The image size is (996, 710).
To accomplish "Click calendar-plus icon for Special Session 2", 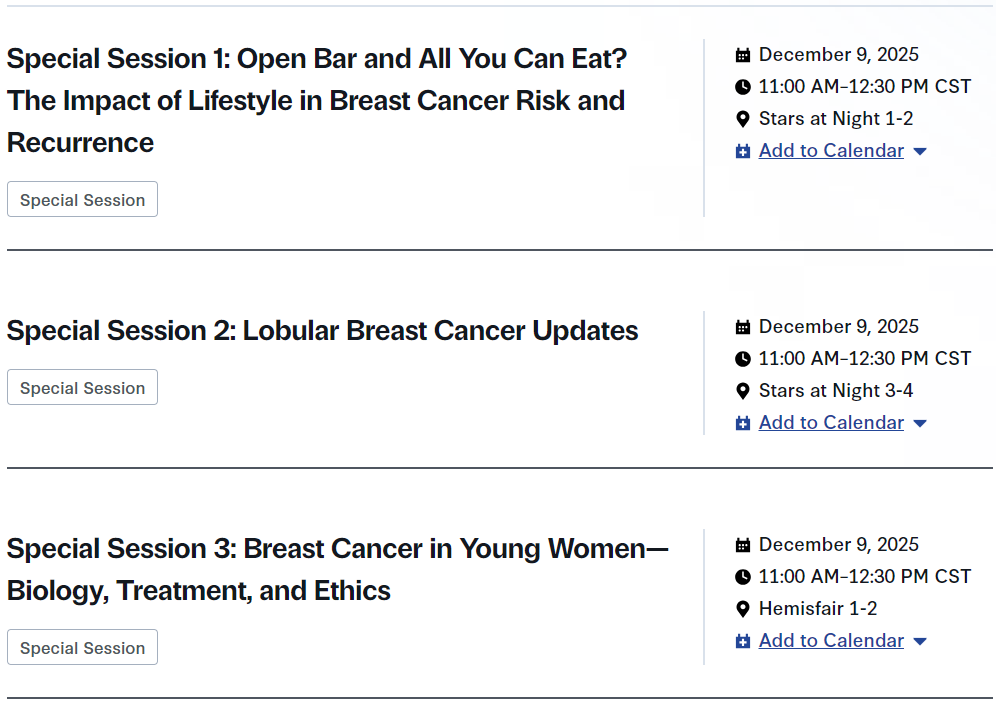I will (x=743, y=424).
